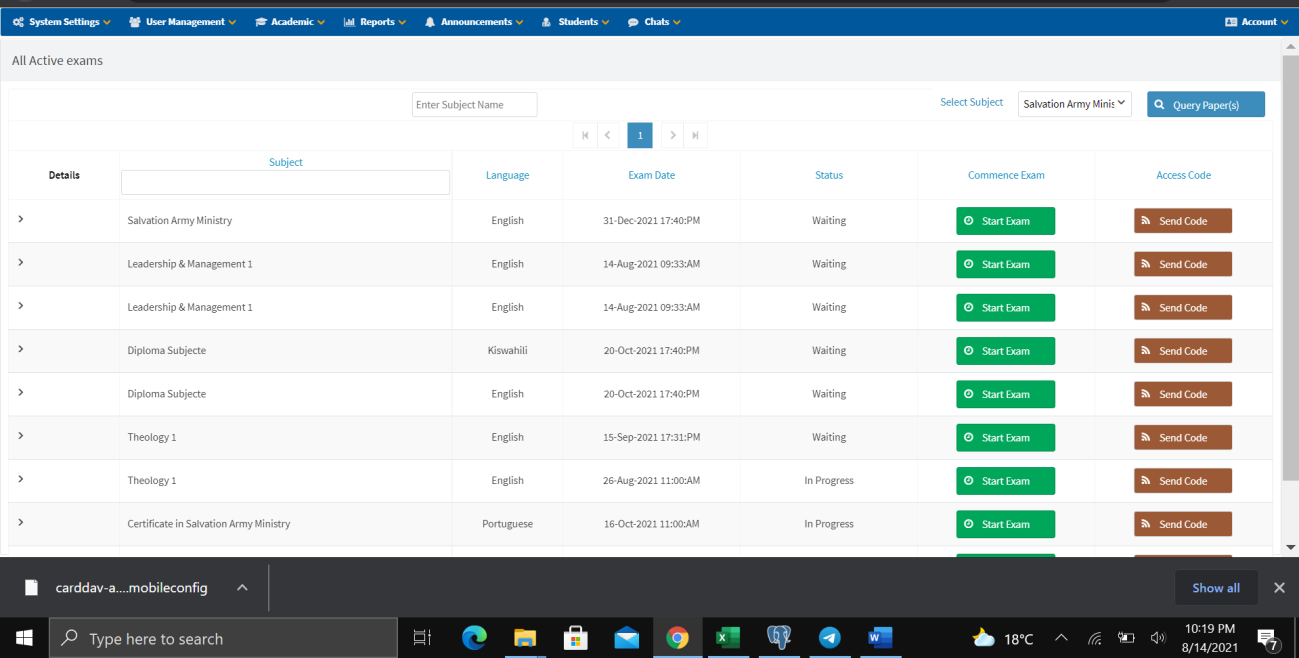
Task: Collapse the carddav mobileconfig download entry
Action: point(241,588)
